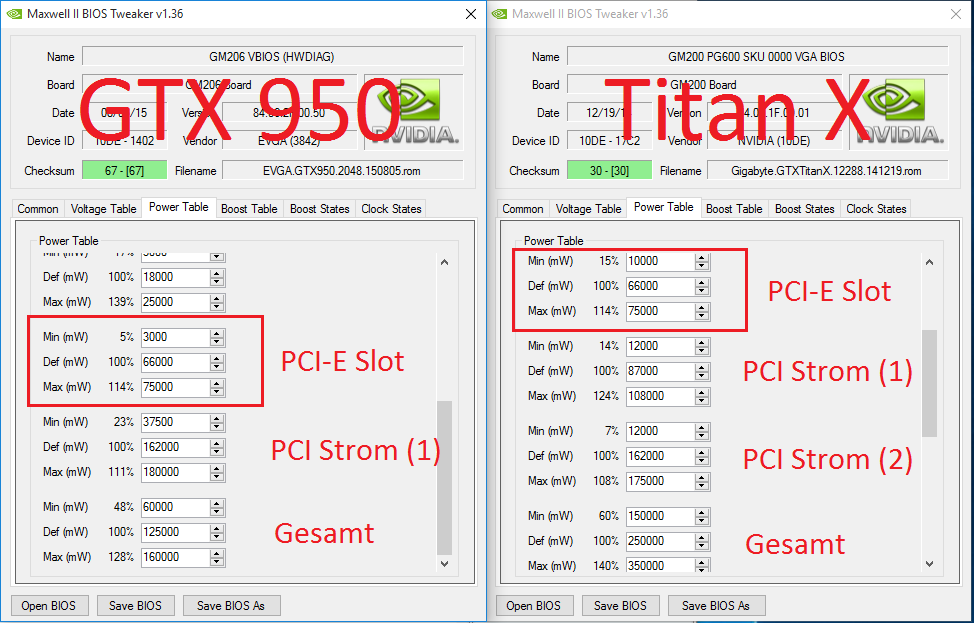974x623 pixels.
Task: Click the up arrow of the 180000 spinner
Action: [x=217, y=468]
